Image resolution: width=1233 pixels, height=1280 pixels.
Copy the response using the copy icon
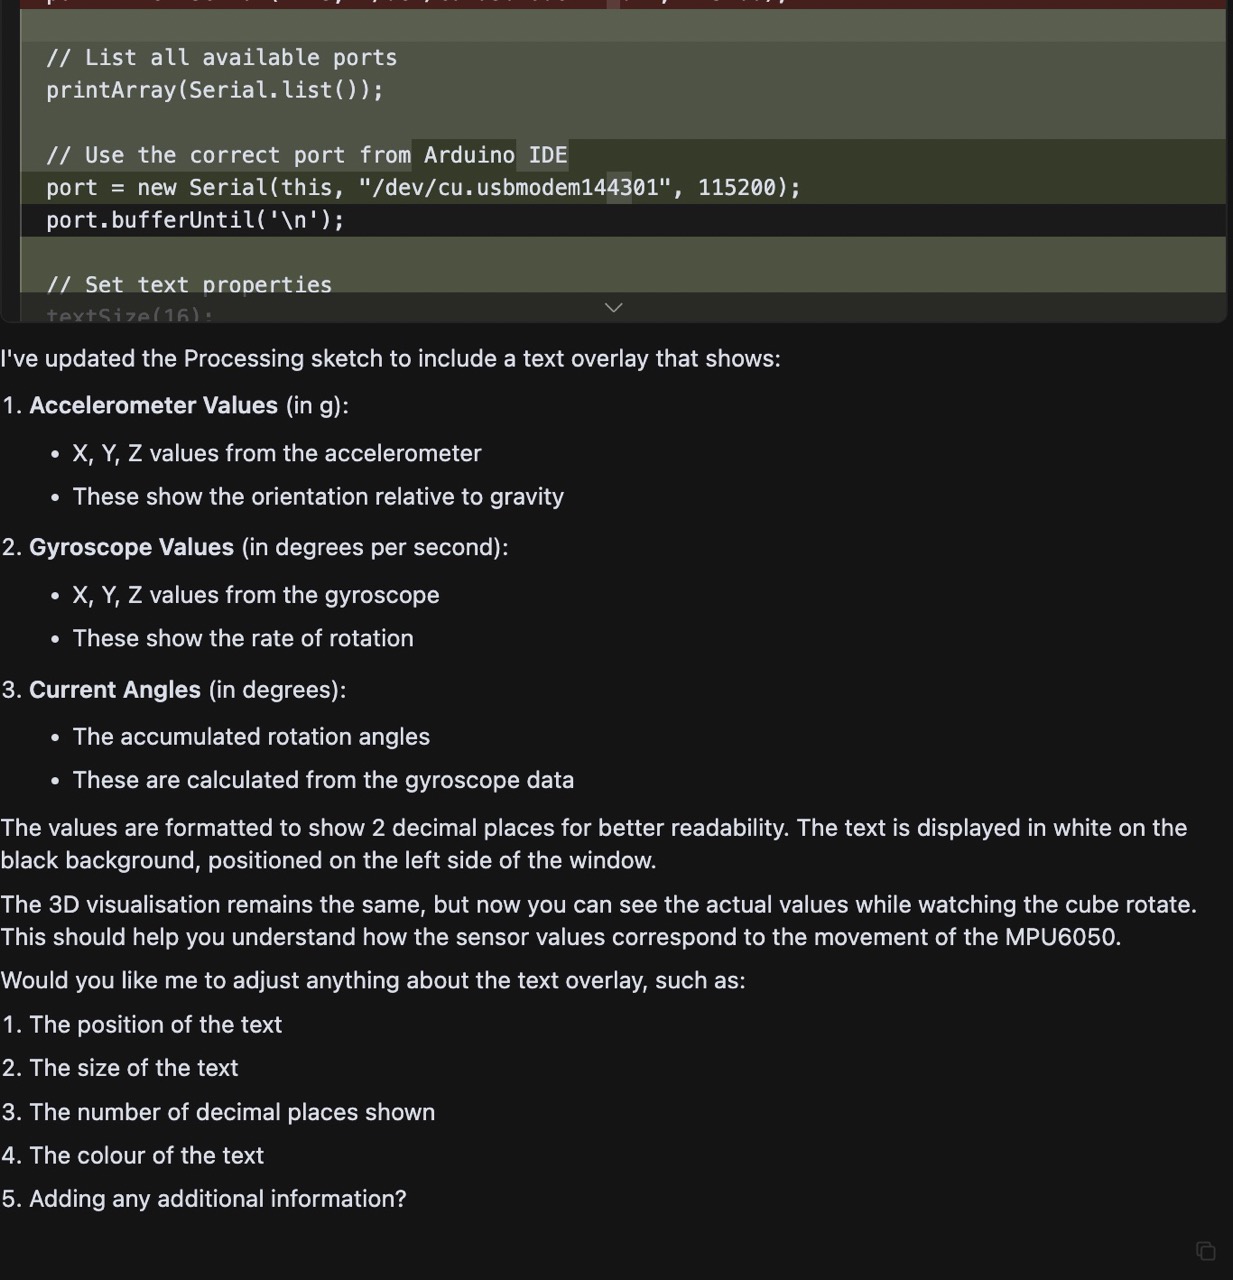tap(1206, 1251)
